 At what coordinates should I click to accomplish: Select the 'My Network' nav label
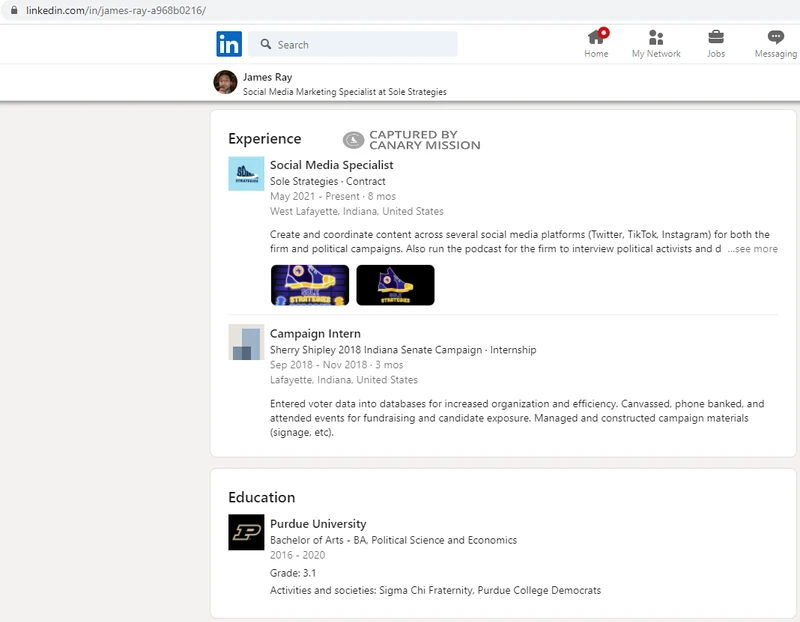click(x=656, y=54)
